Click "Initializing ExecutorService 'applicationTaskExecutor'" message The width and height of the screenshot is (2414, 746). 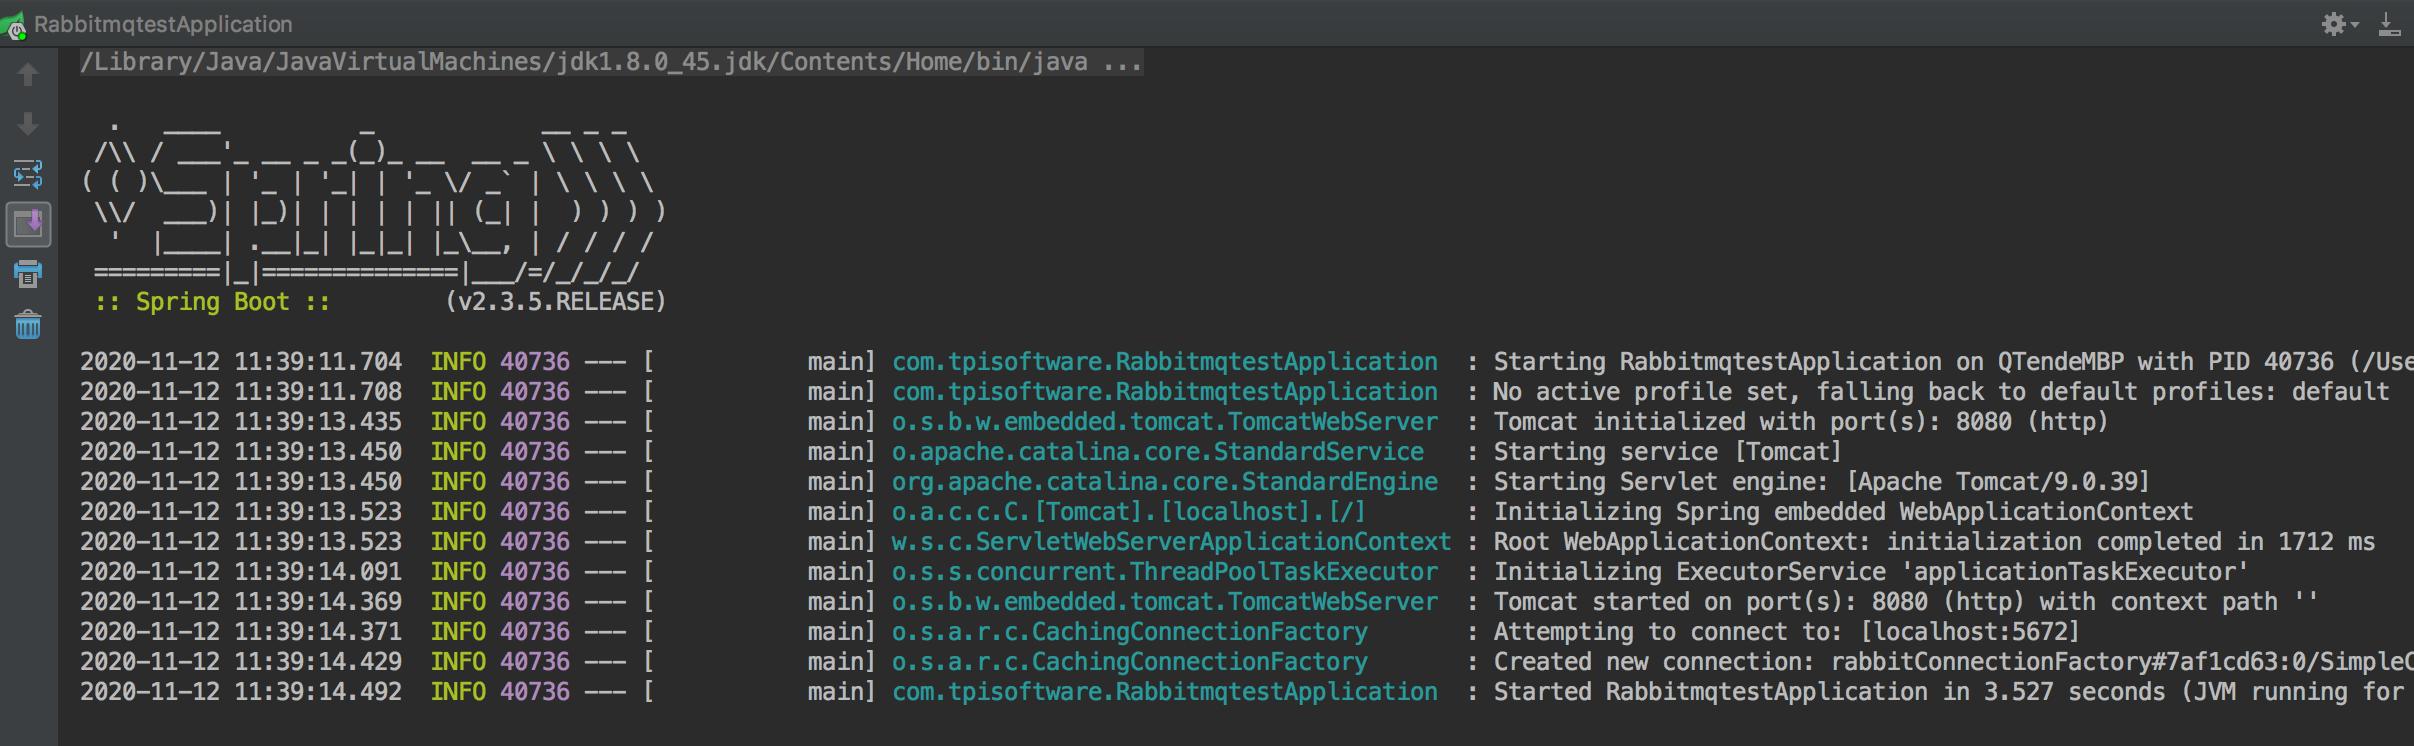(1871, 572)
